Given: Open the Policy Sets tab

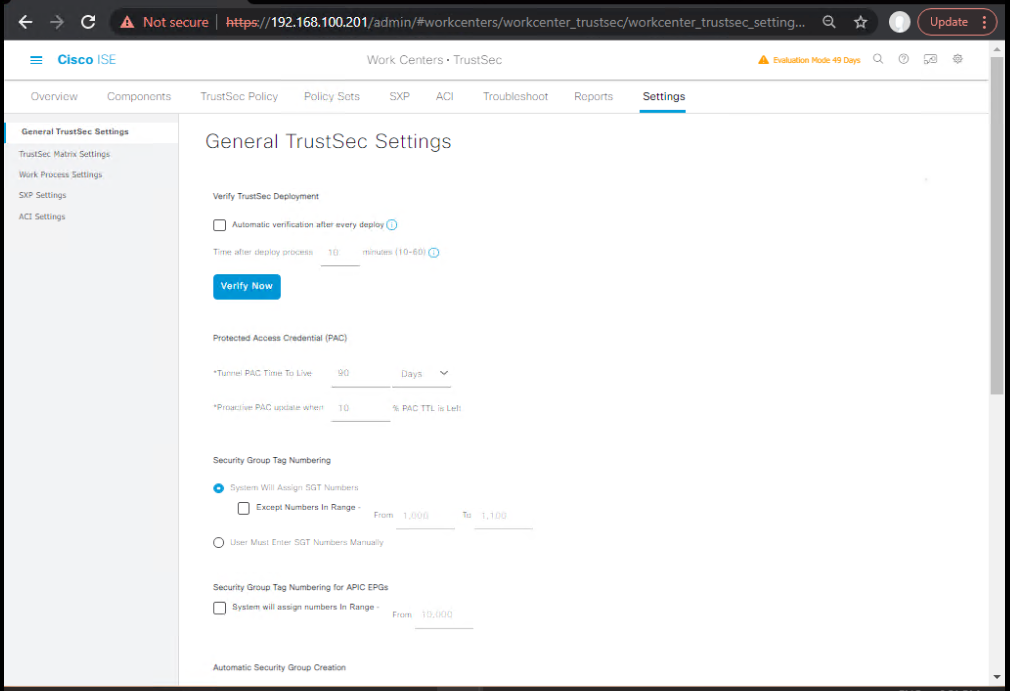Looking at the screenshot, I should [x=332, y=97].
